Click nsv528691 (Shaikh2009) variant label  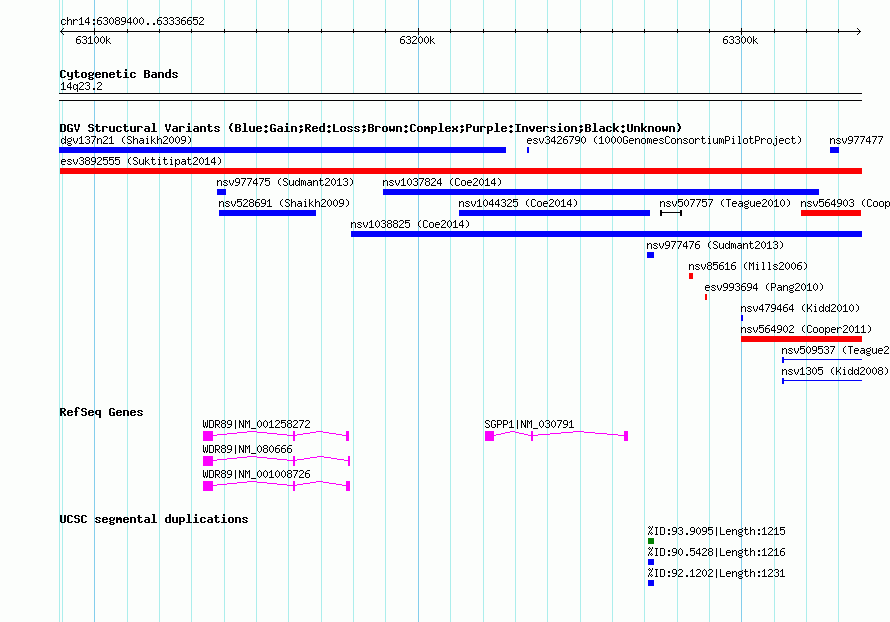[x=284, y=203]
